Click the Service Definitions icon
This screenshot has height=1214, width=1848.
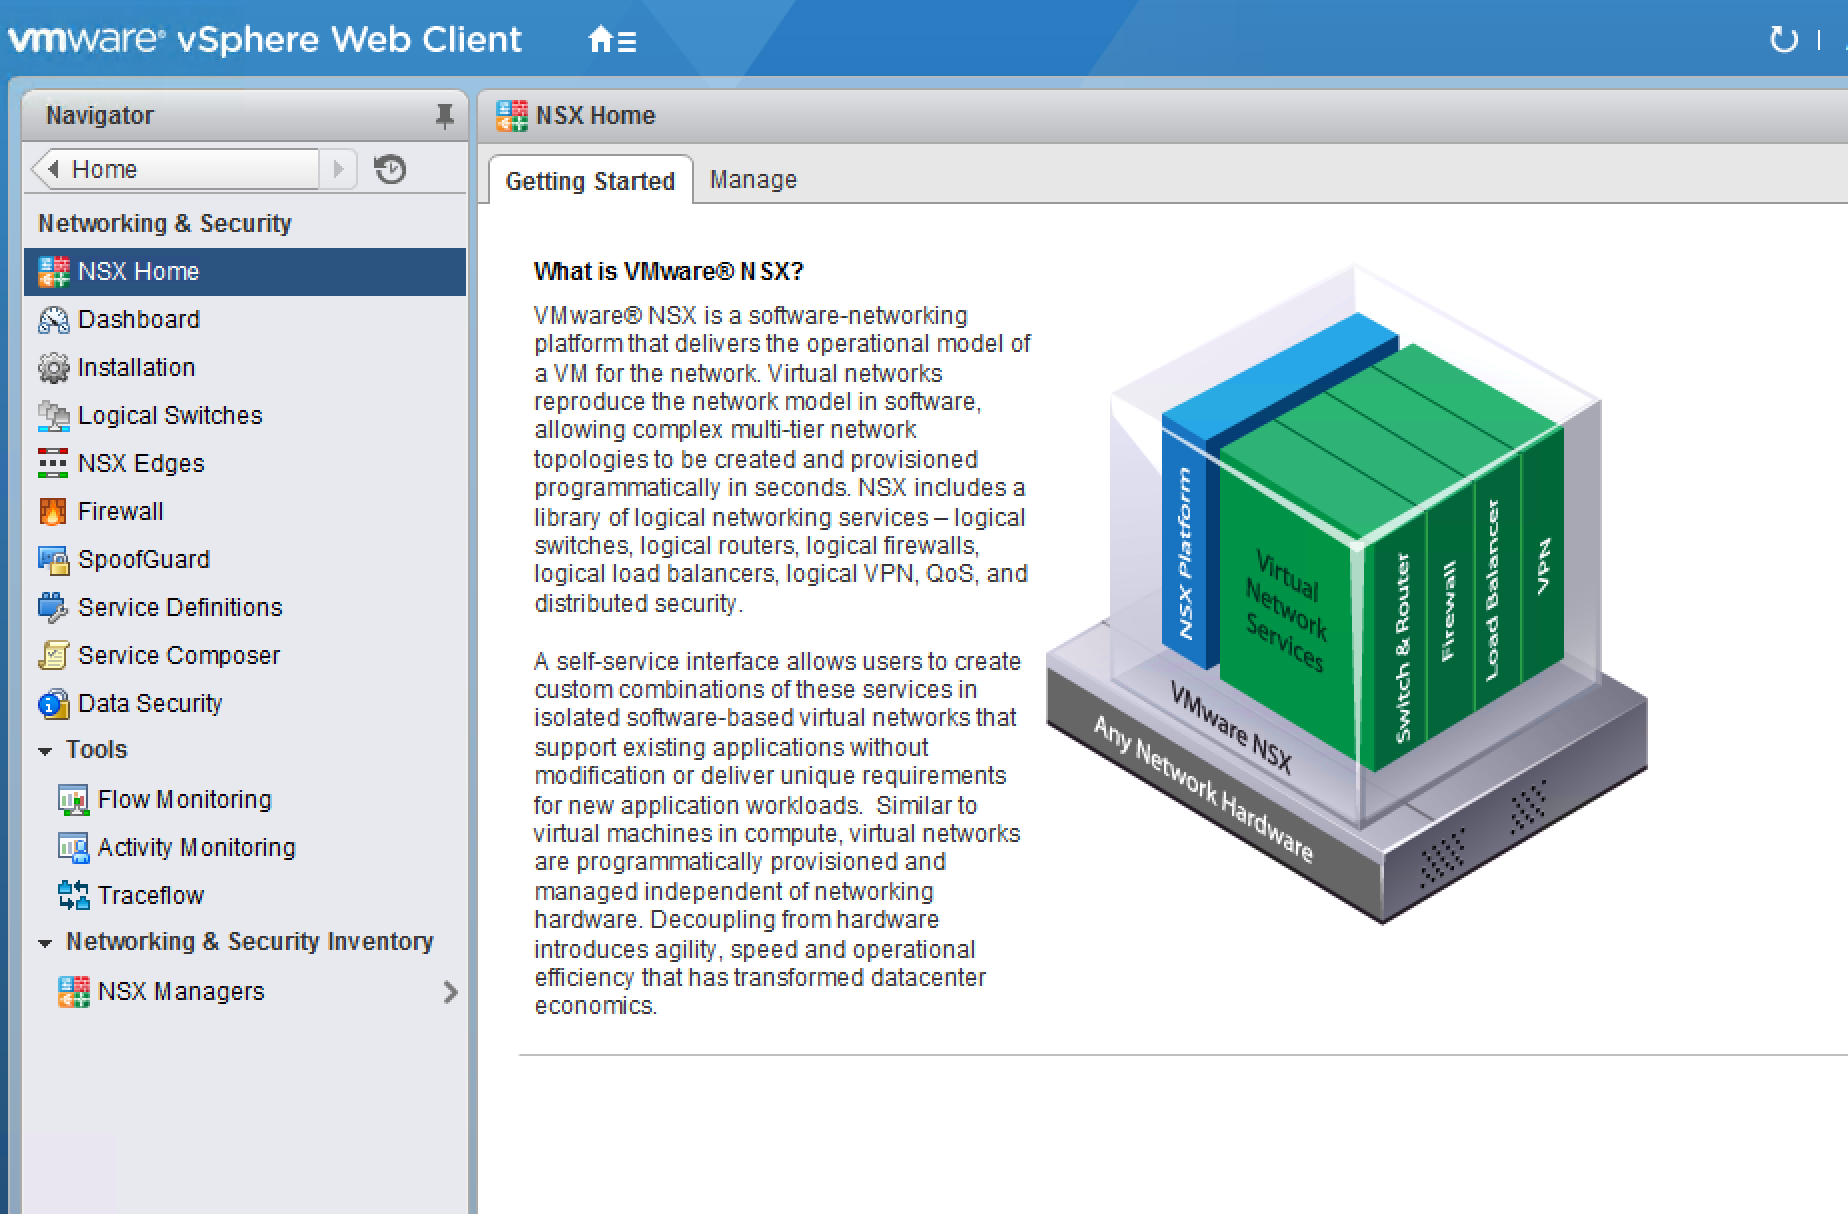pos(53,607)
